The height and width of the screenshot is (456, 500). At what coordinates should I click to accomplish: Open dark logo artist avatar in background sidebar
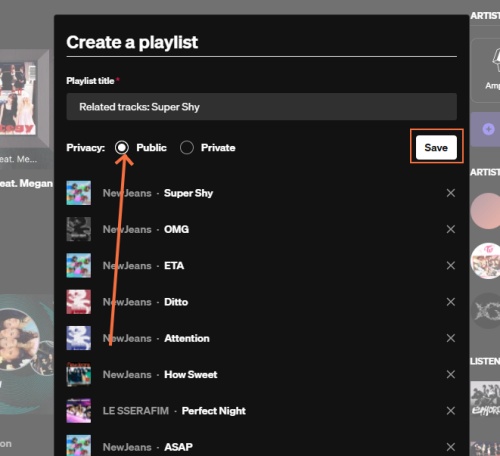tap(485, 311)
